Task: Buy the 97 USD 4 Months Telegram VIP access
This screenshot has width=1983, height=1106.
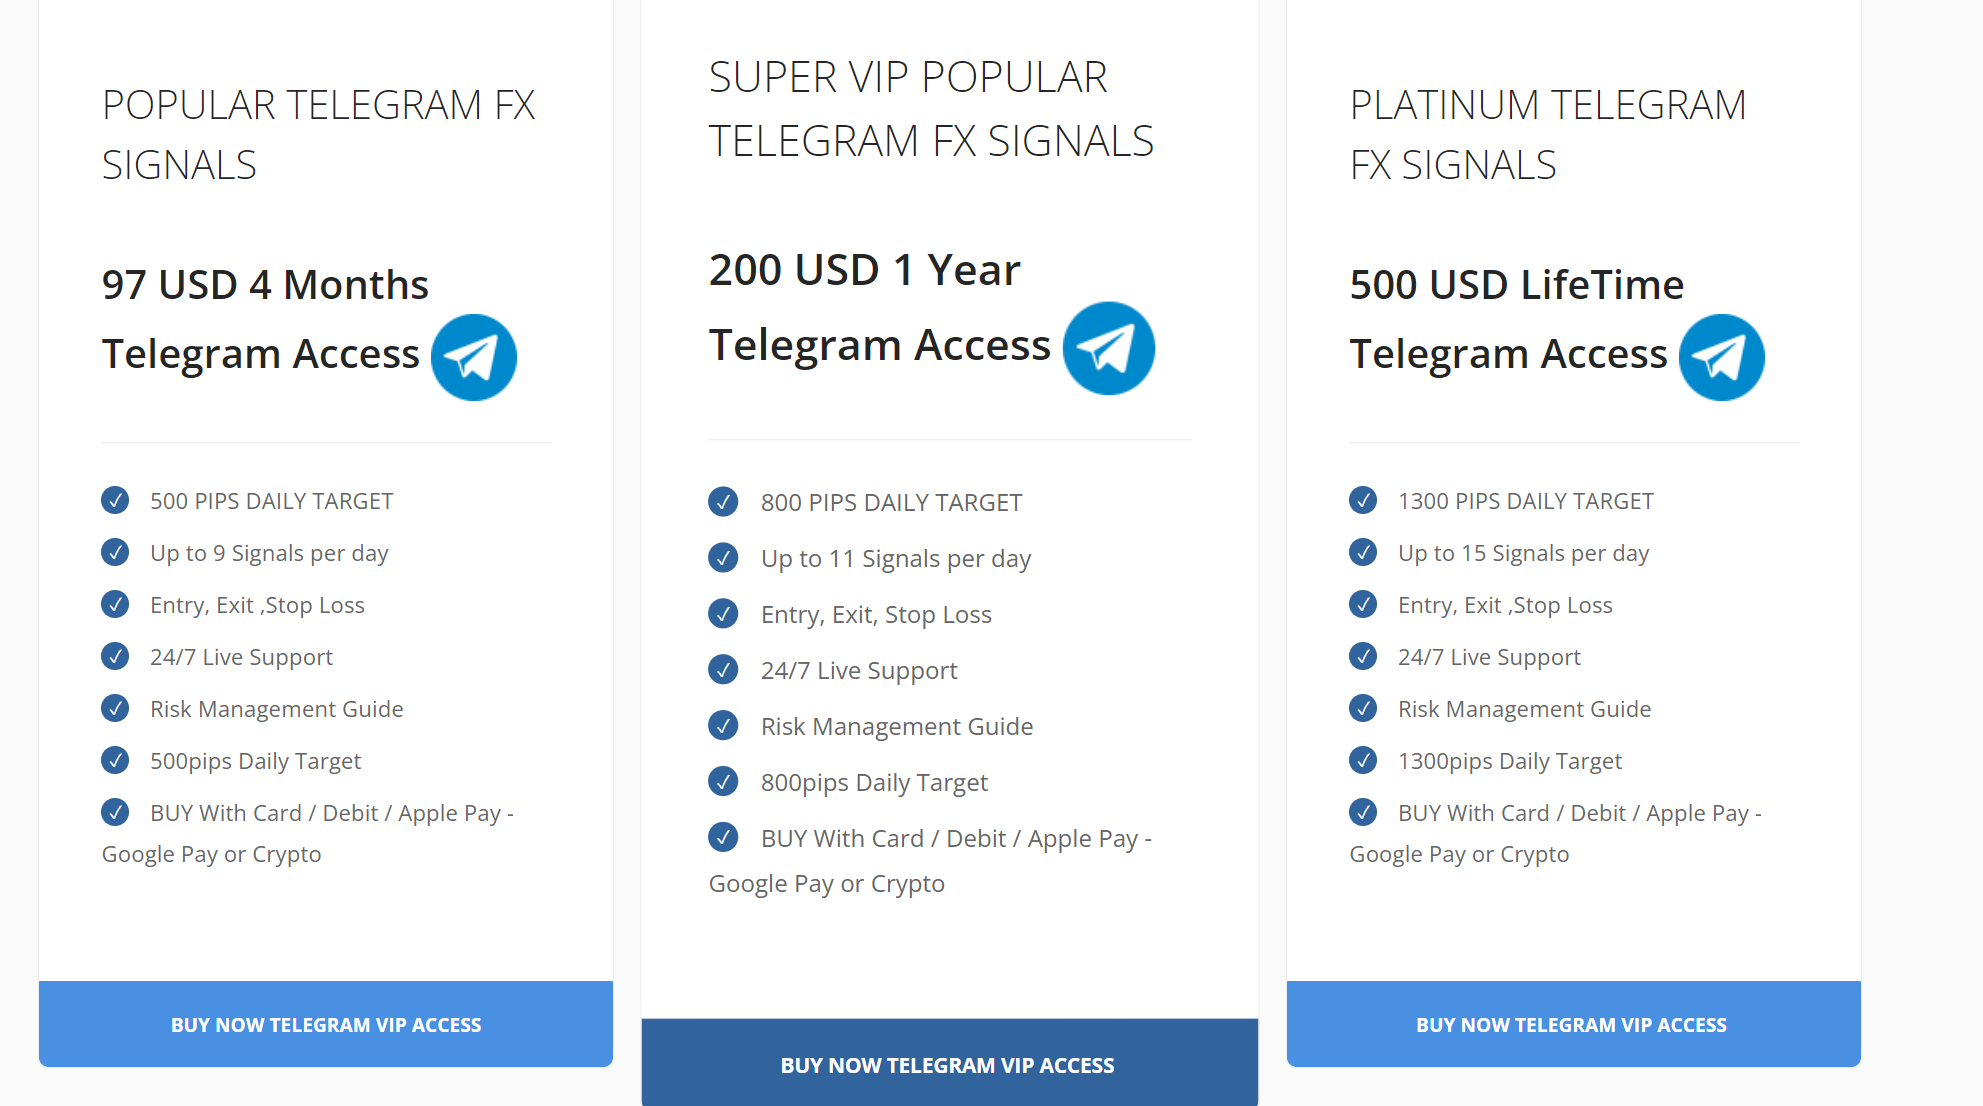Action: [326, 1024]
